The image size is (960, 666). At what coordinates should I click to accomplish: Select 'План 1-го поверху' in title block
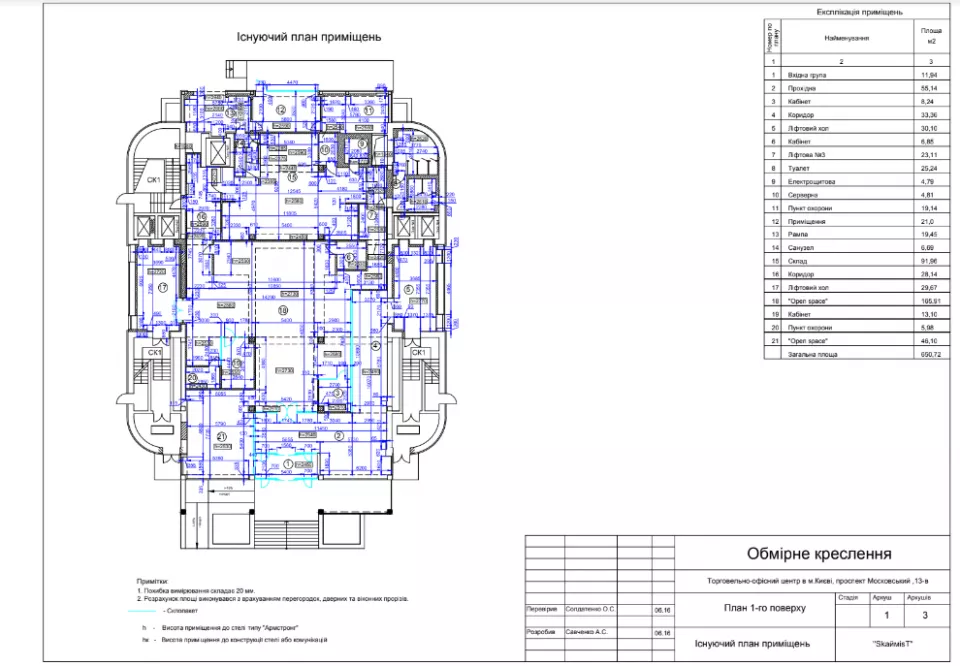click(763, 607)
